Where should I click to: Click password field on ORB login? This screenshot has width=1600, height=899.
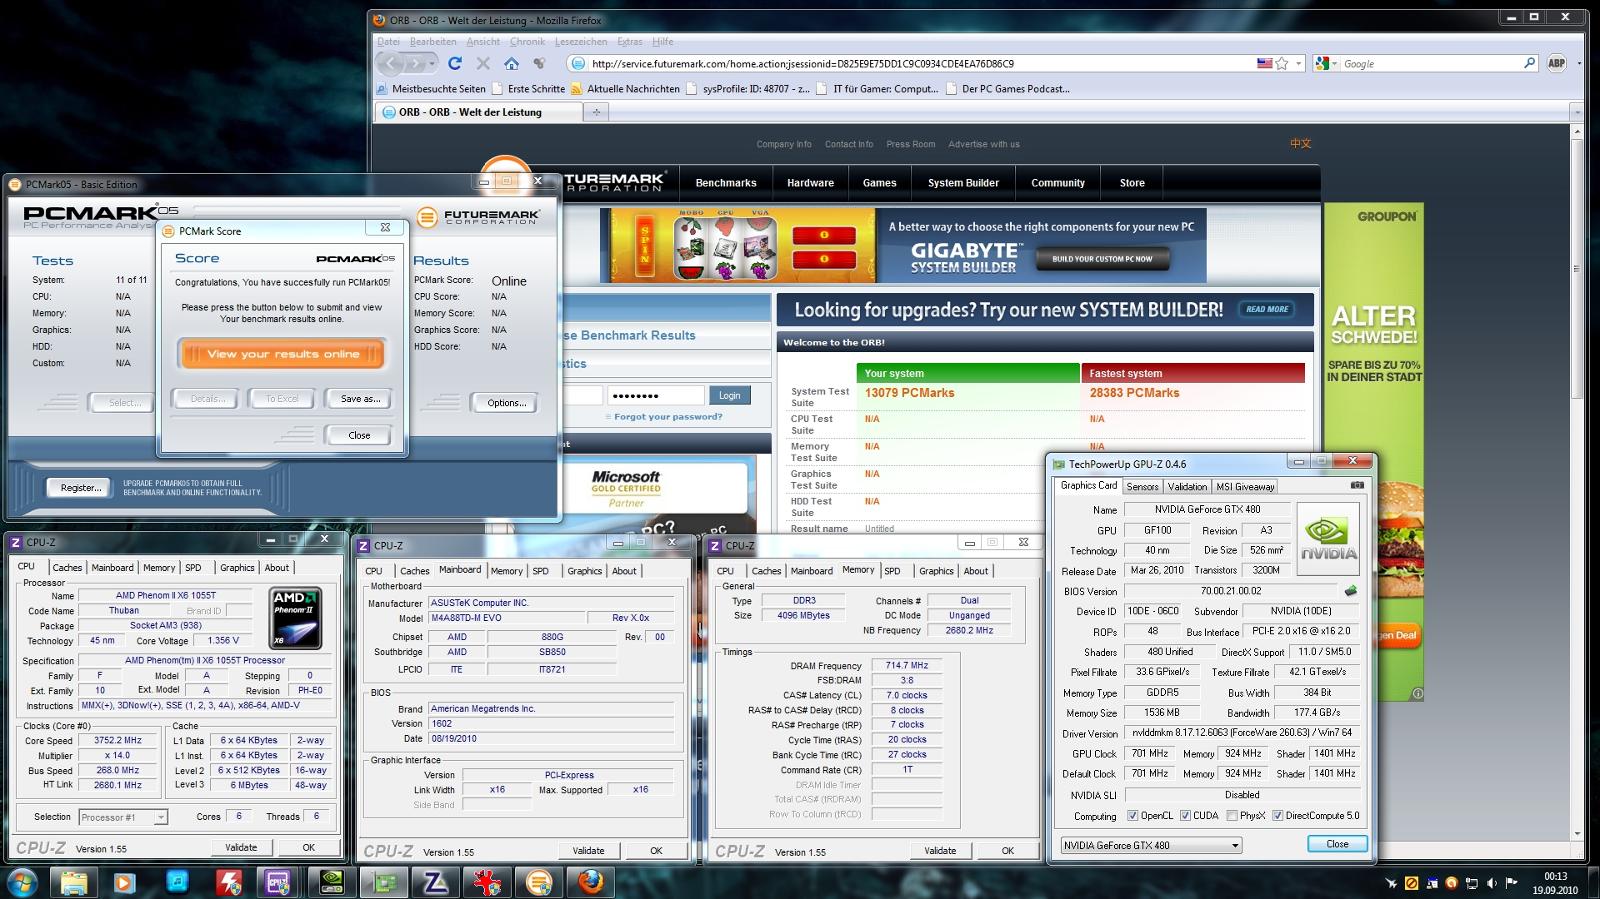[656, 395]
